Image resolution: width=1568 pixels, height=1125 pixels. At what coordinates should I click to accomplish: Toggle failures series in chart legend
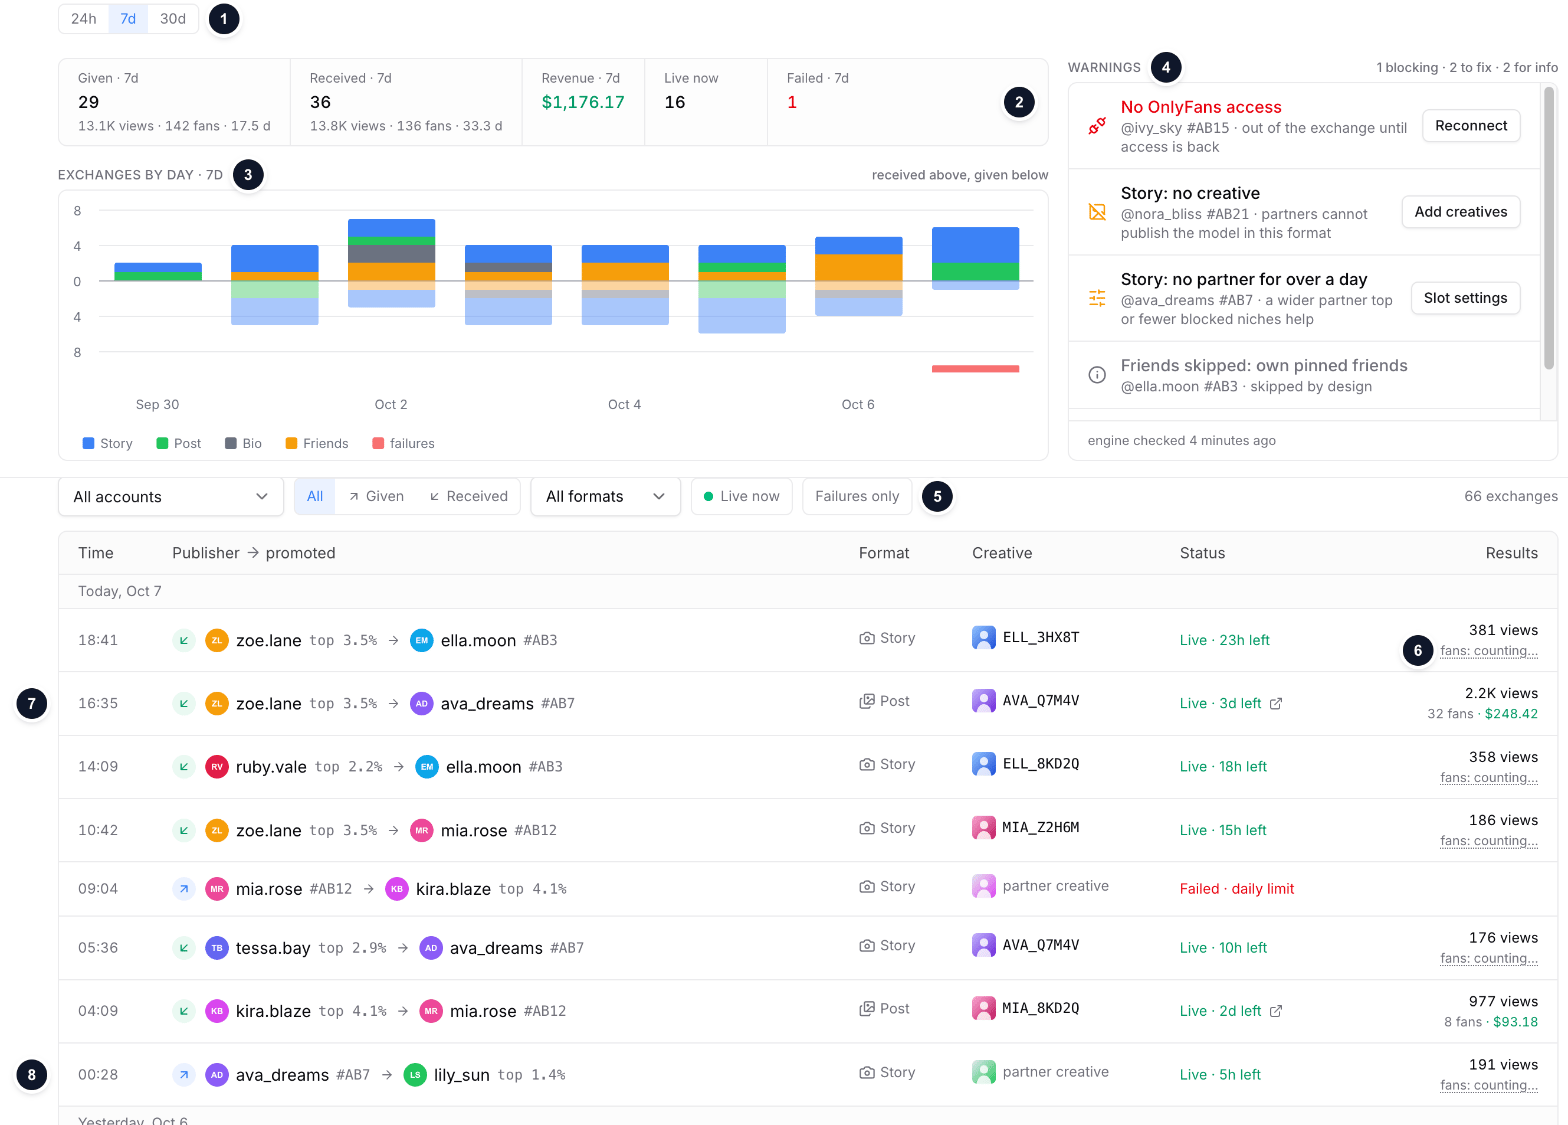coord(403,444)
